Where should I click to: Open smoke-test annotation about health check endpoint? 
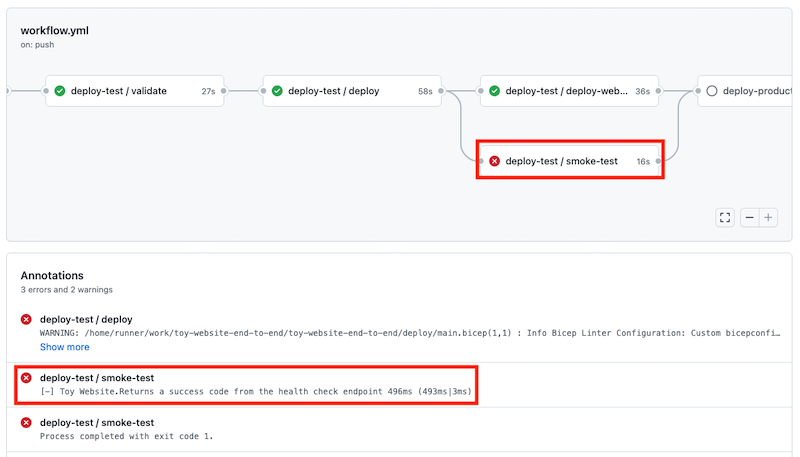[x=97, y=378]
